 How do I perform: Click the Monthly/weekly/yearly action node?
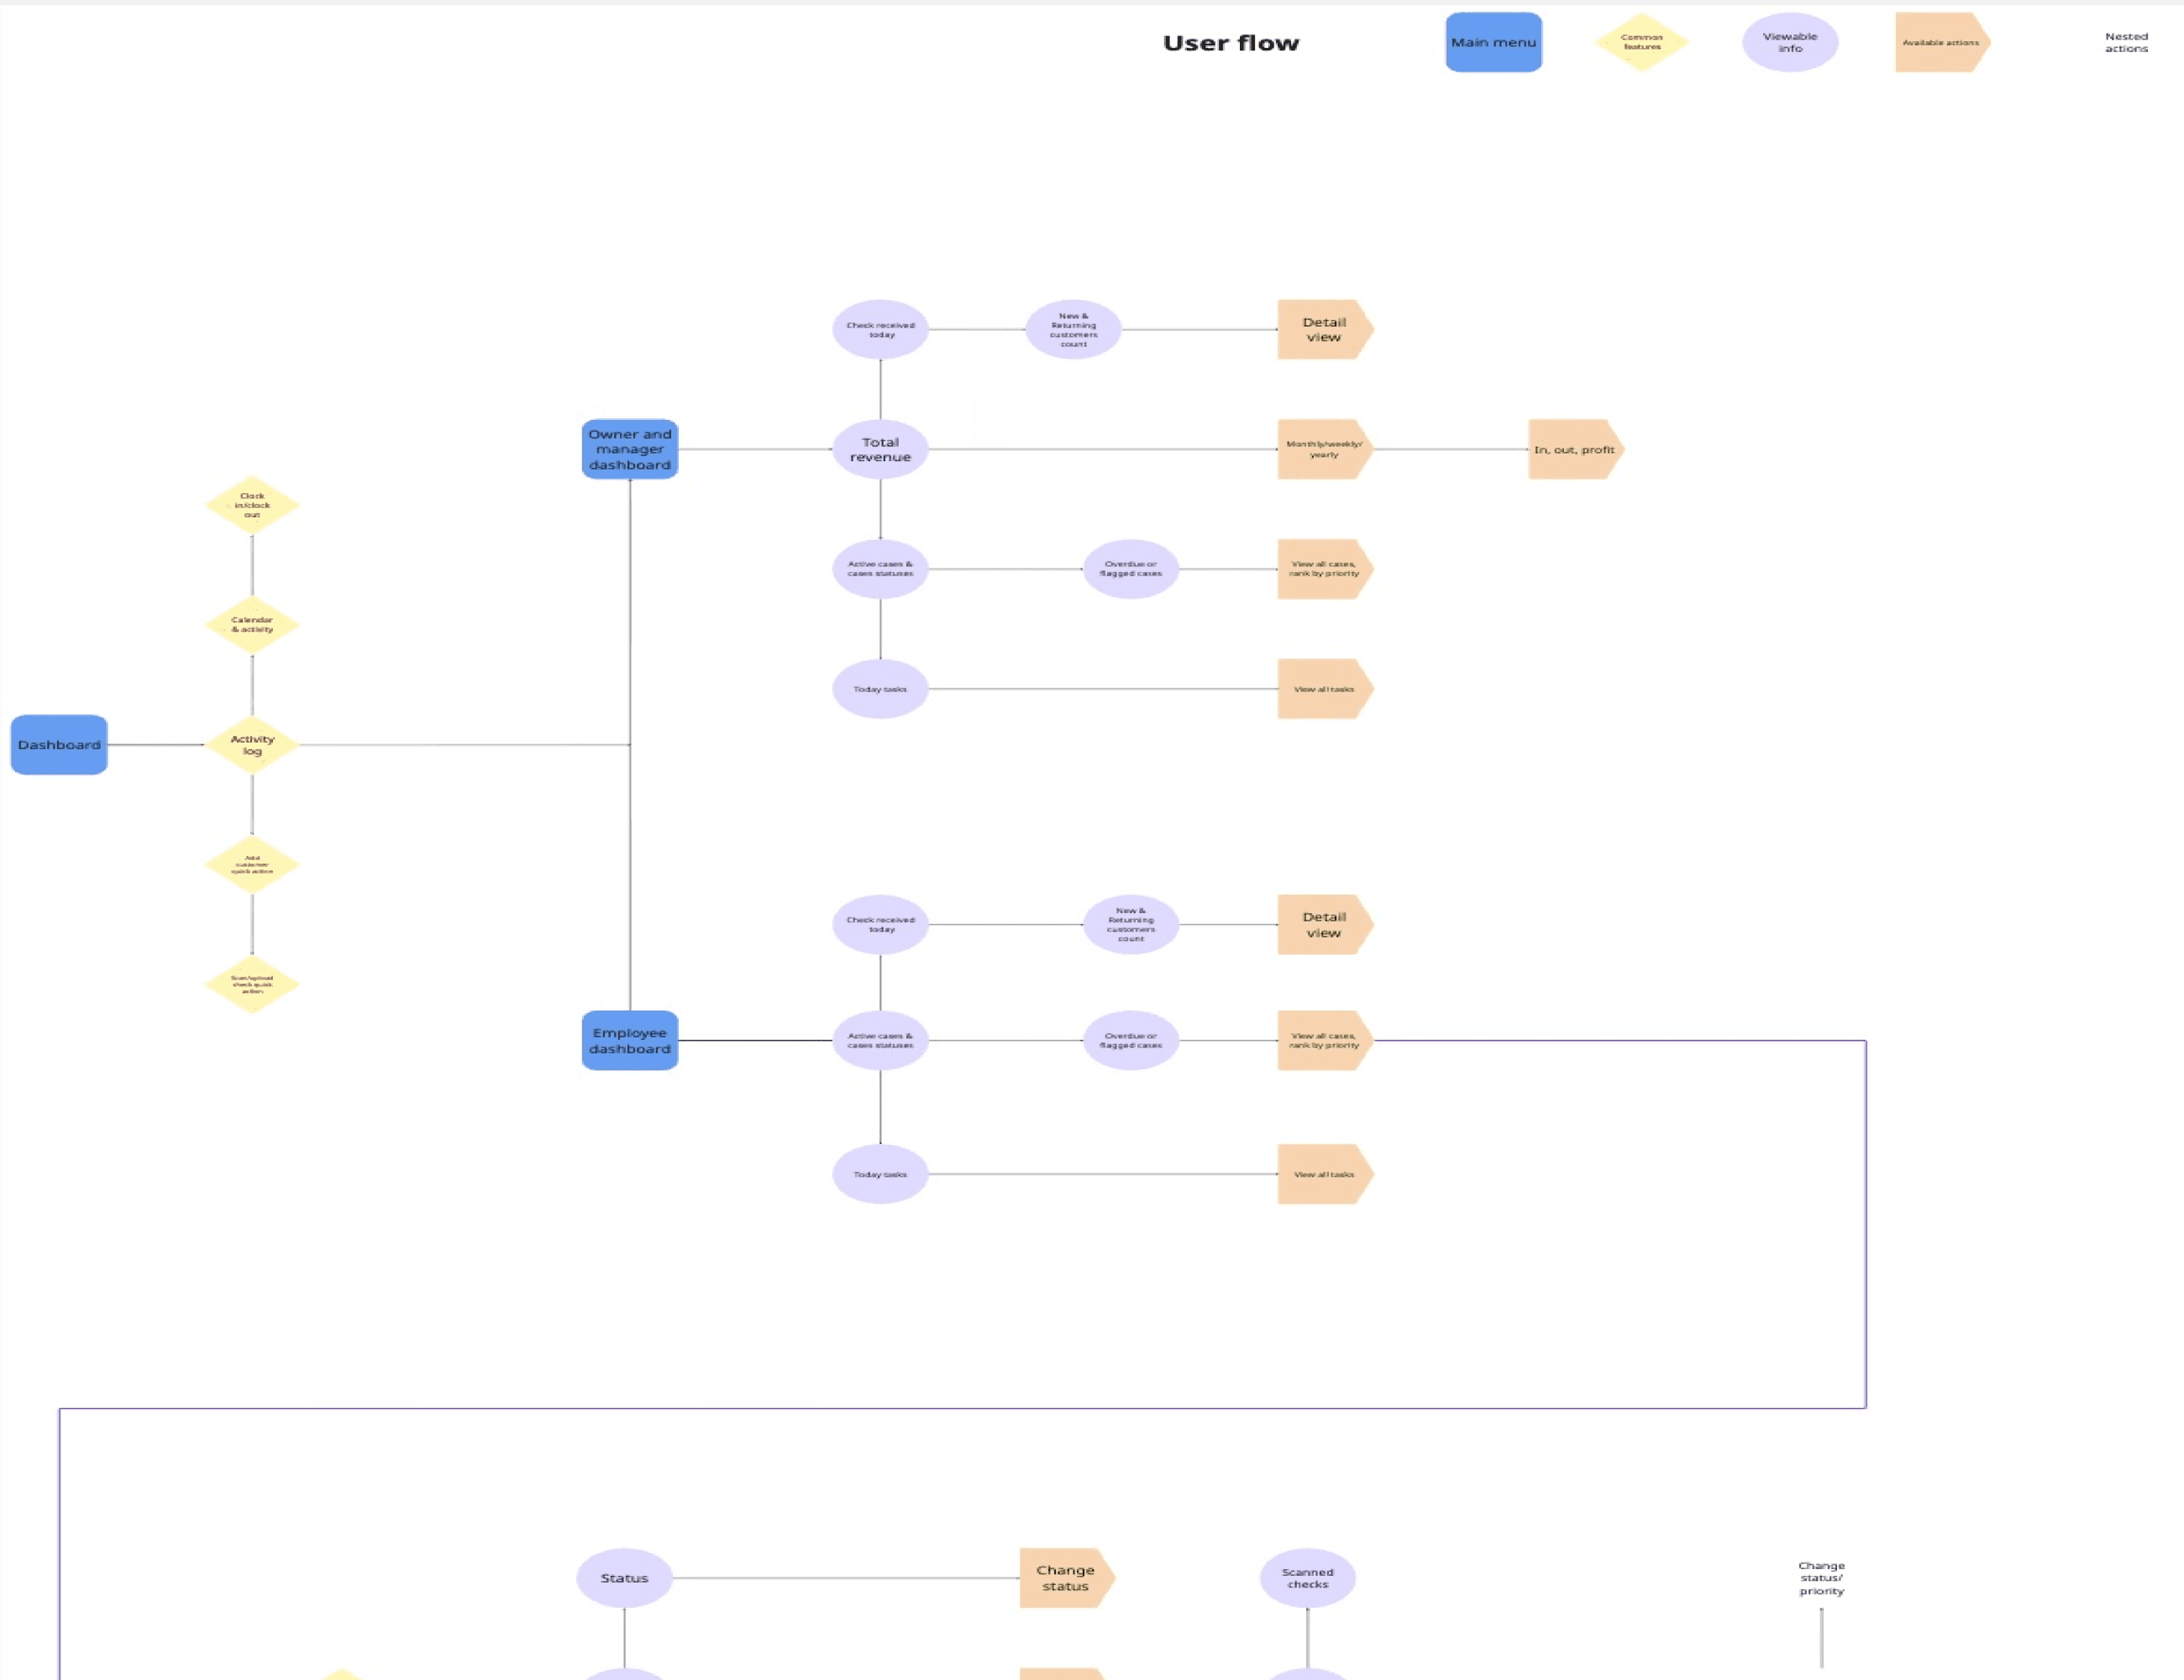click(x=1325, y=449)
